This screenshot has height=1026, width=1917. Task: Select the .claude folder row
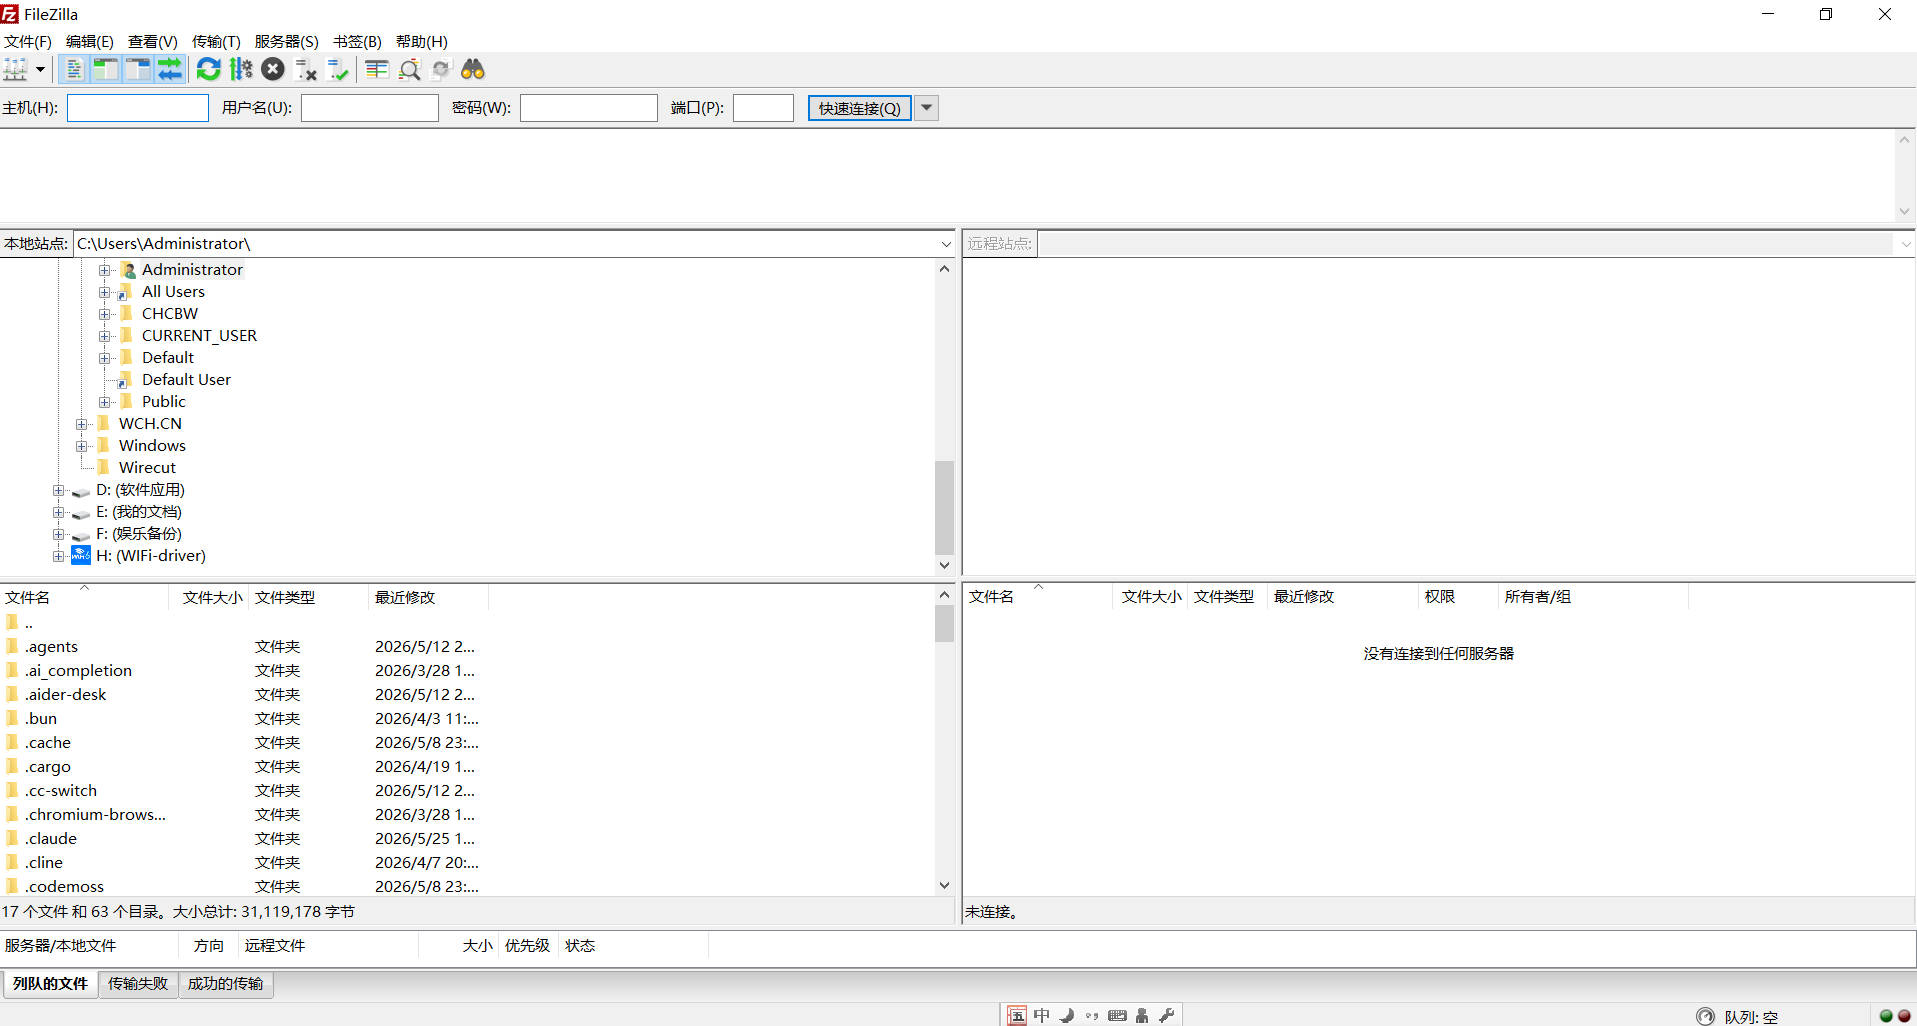pos(467,838)
